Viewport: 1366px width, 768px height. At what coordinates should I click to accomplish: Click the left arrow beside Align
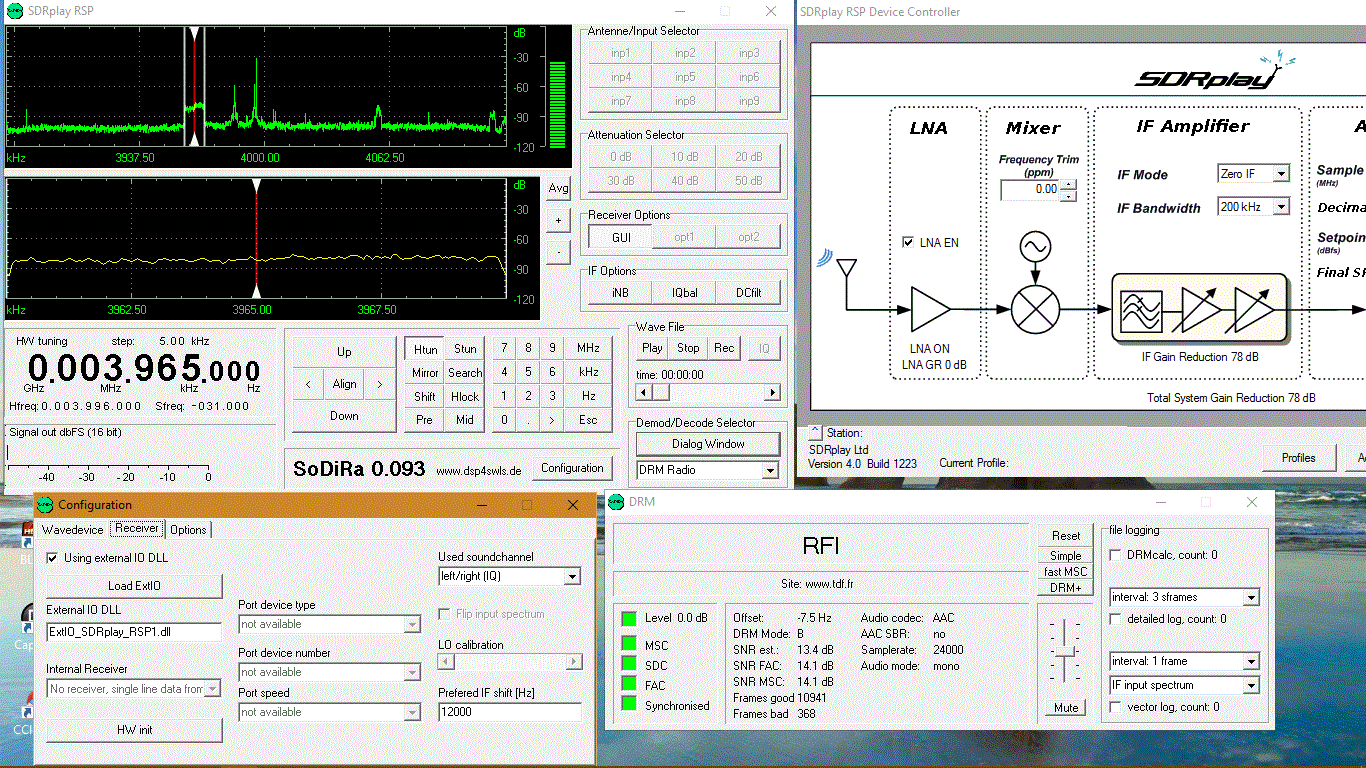(308, 384)
